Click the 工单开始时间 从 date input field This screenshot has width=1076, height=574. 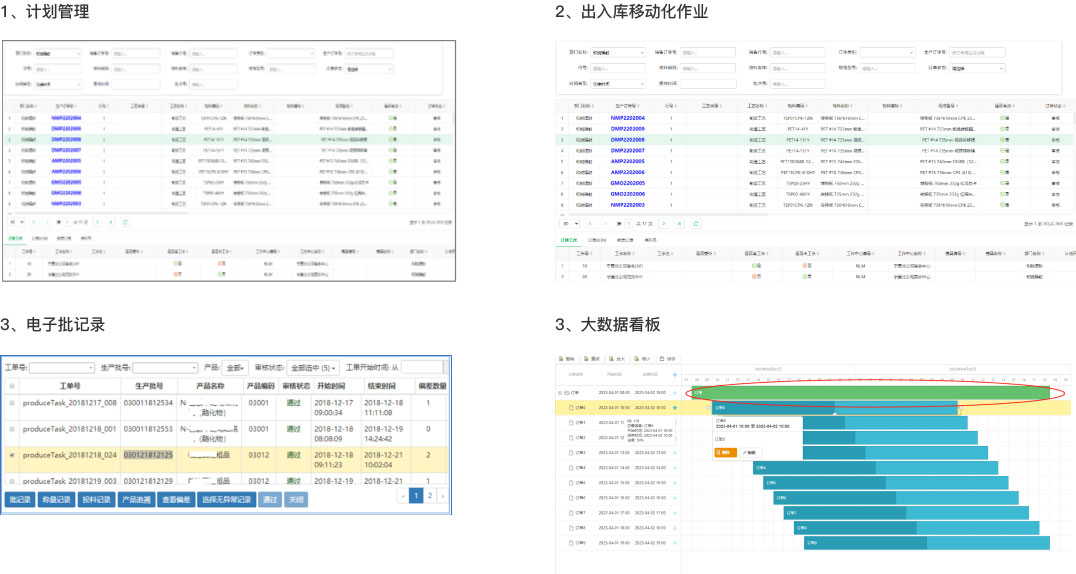[423, 367]
